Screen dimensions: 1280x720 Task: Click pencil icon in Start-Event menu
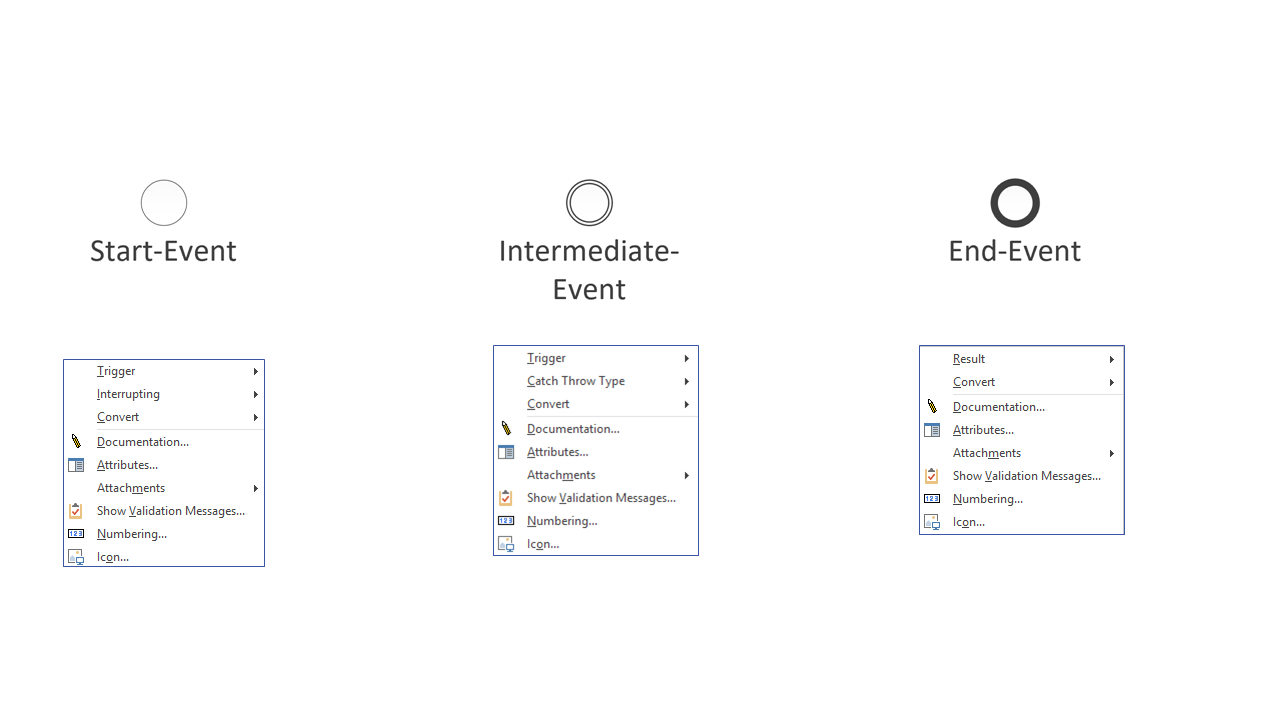[76, 441]
